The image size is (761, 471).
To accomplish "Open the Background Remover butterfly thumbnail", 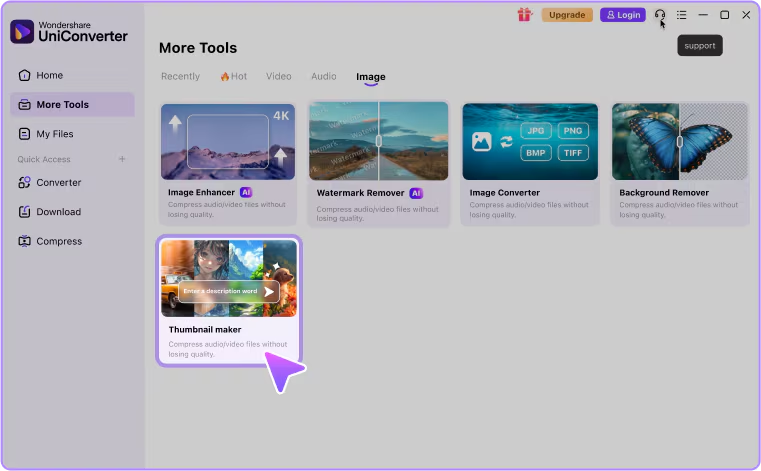I will pos(679,142).
